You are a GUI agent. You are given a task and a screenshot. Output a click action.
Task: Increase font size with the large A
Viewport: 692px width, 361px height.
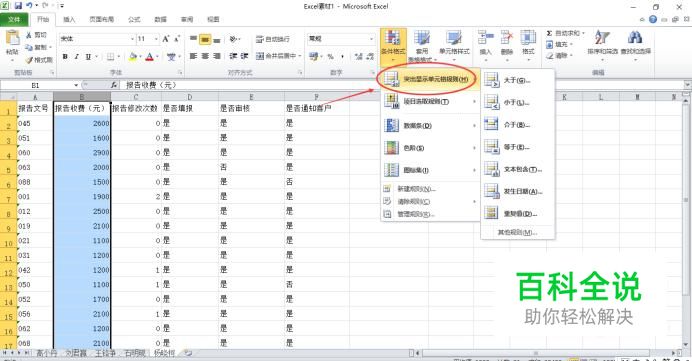coord(166,39)
